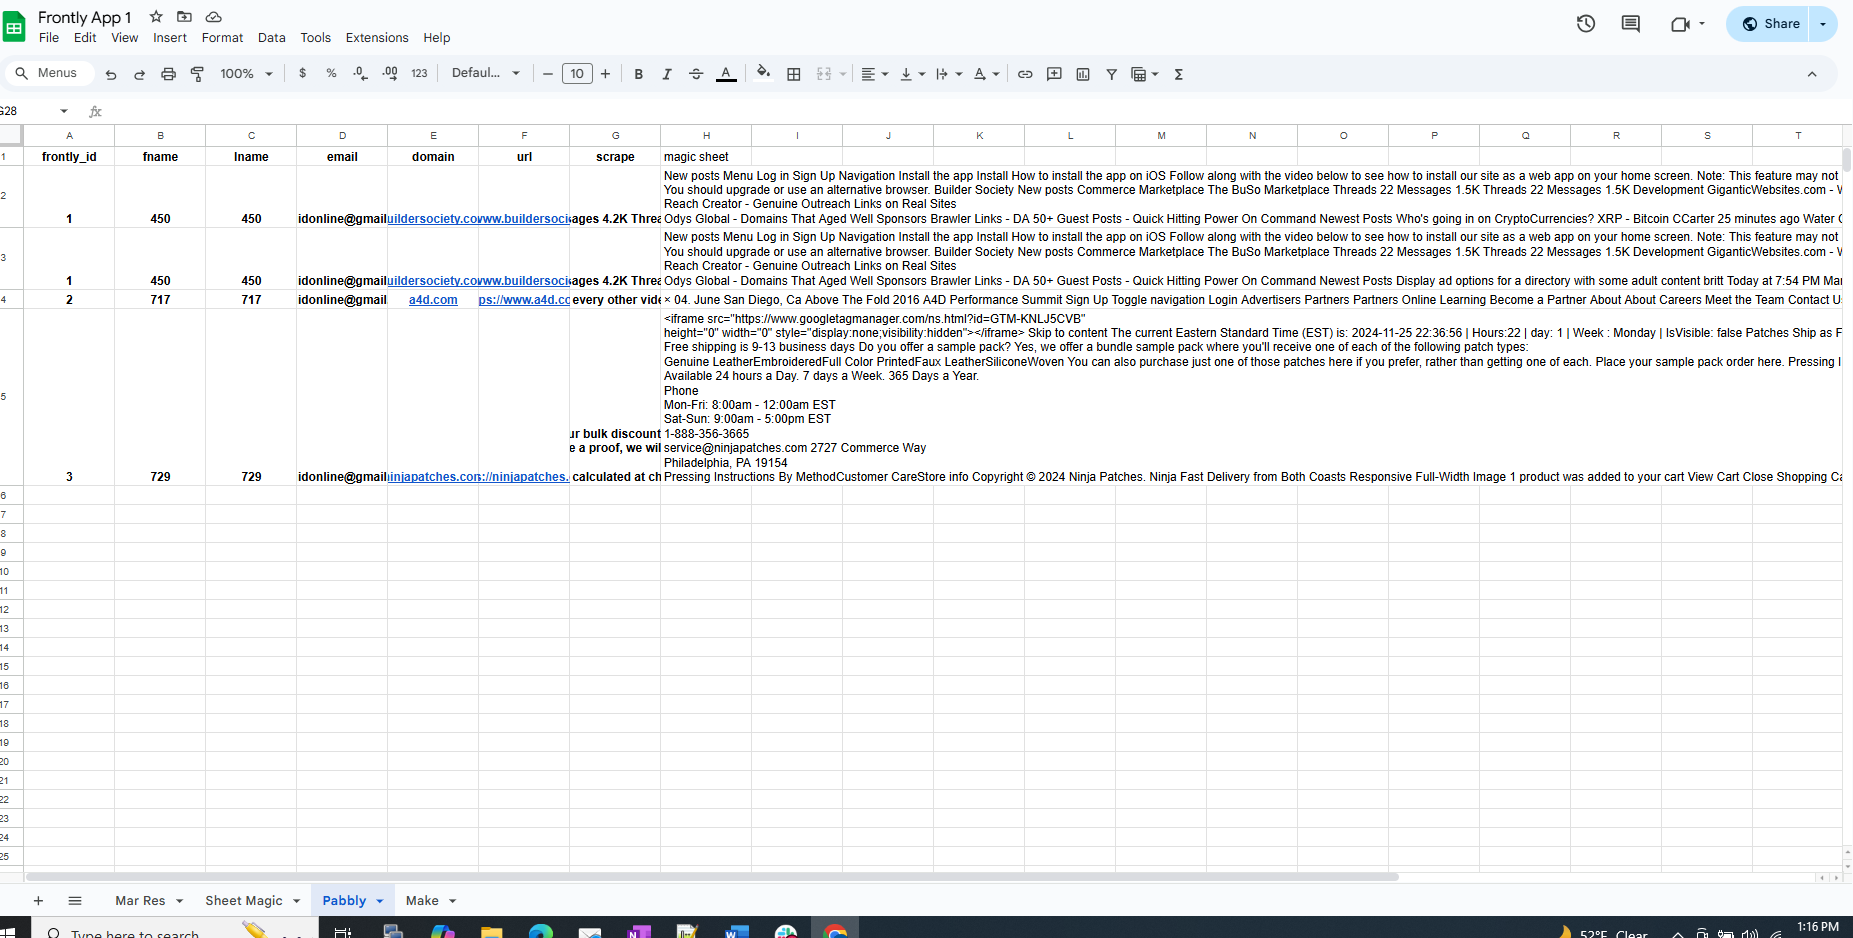Open File Explorer in taskbar
This screenshot has height=938, width=1853.
tap(491, 932)
